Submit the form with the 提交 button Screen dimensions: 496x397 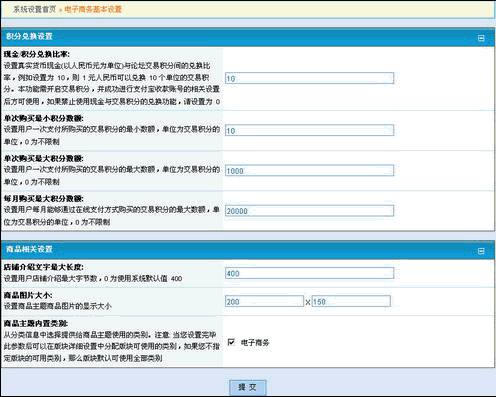[248, 387]
